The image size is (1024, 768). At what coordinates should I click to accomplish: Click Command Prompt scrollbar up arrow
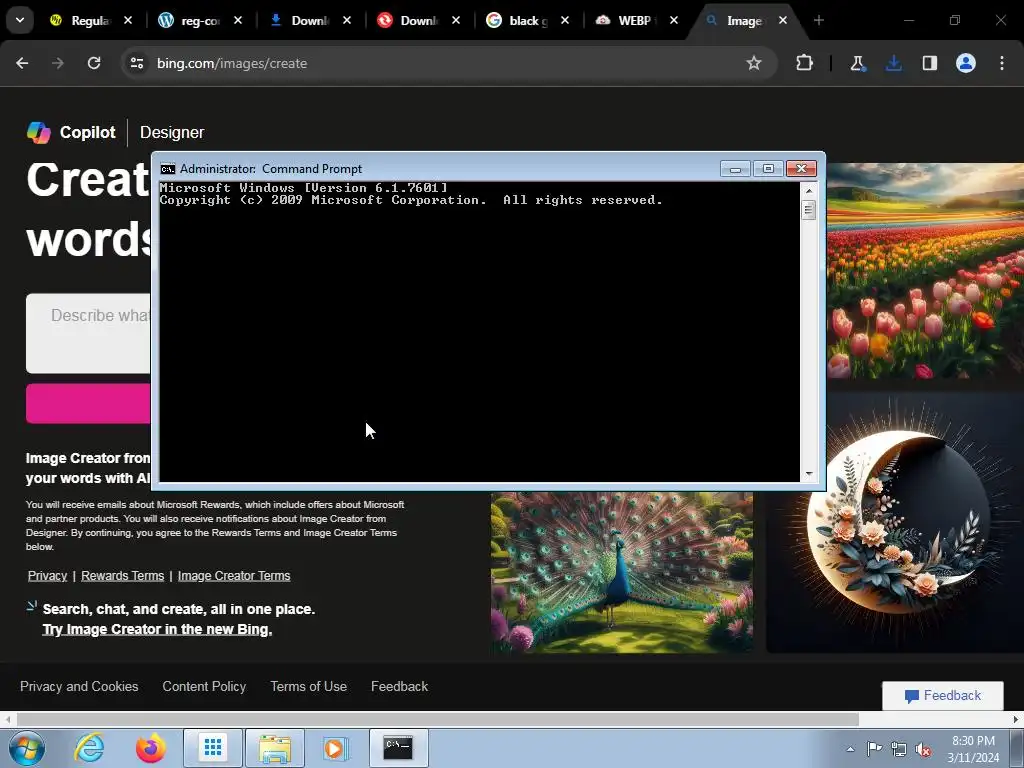[x=809, y=191]
